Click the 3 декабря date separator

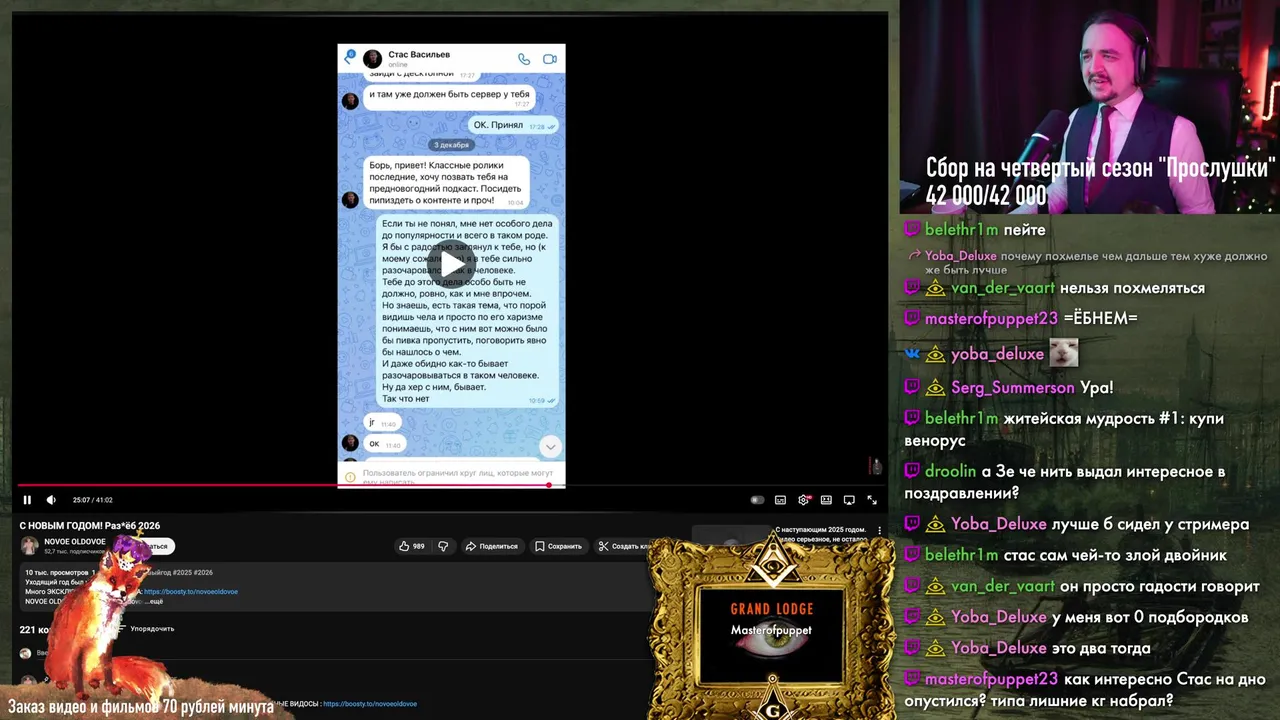pos(451,145)
